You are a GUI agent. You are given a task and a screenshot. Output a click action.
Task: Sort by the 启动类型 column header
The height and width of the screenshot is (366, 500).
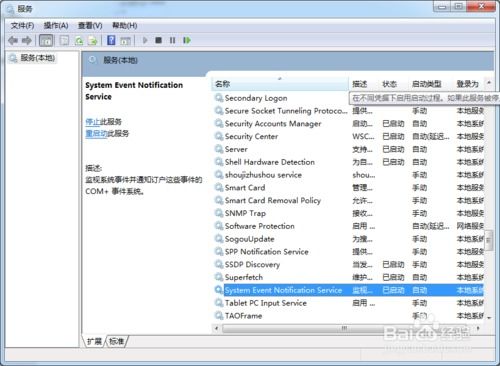pos(431,84)
